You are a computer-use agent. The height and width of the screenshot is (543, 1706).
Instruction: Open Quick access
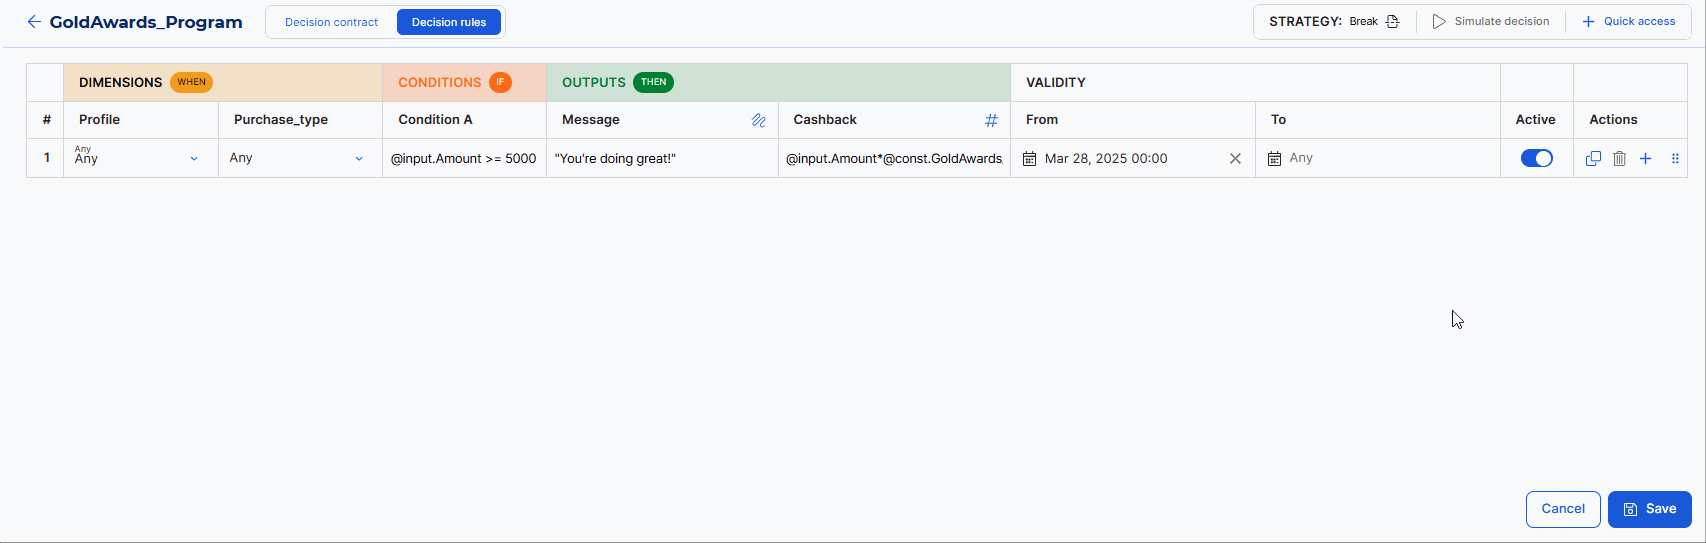click(1628, 22)
